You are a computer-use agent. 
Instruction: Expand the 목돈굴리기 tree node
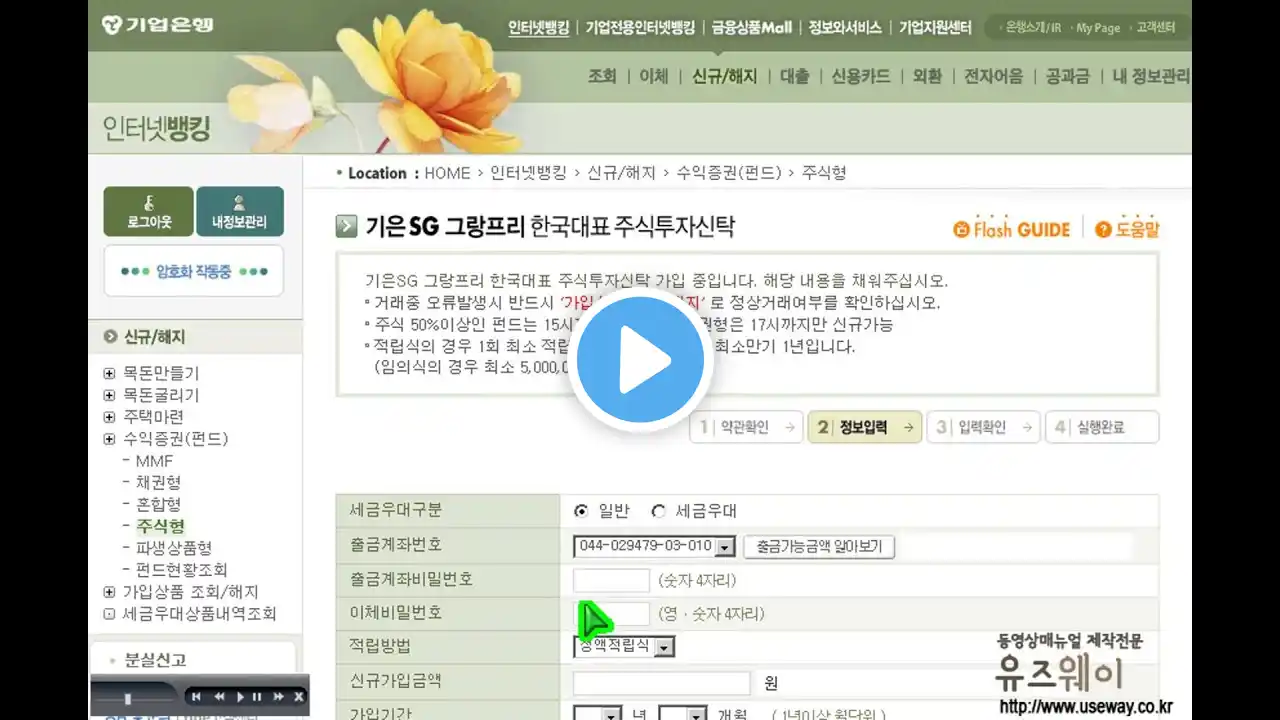tap(109, 395)
